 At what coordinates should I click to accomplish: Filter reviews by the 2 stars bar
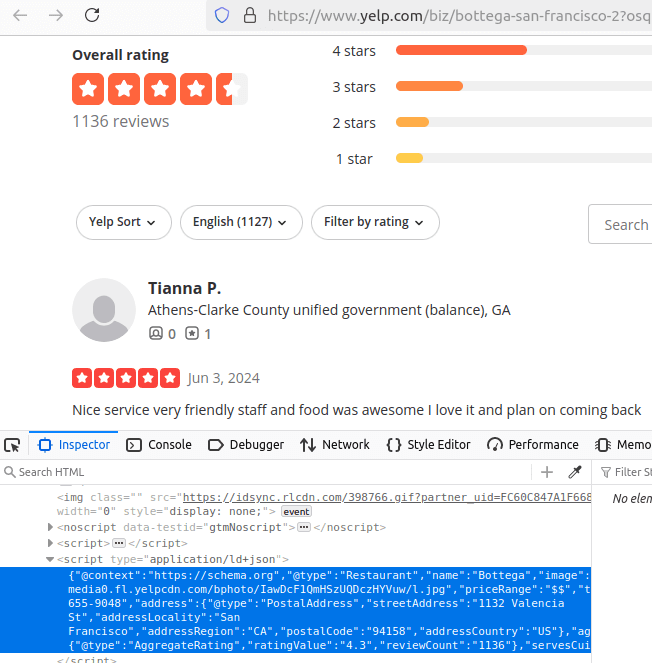click(x=523, y=122)
